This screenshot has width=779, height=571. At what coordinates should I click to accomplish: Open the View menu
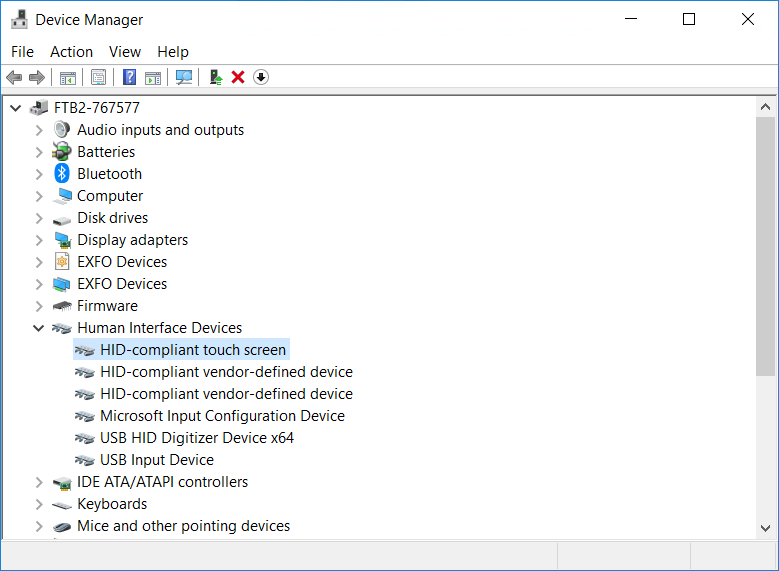pyautogui.click(x=125, y=52)
